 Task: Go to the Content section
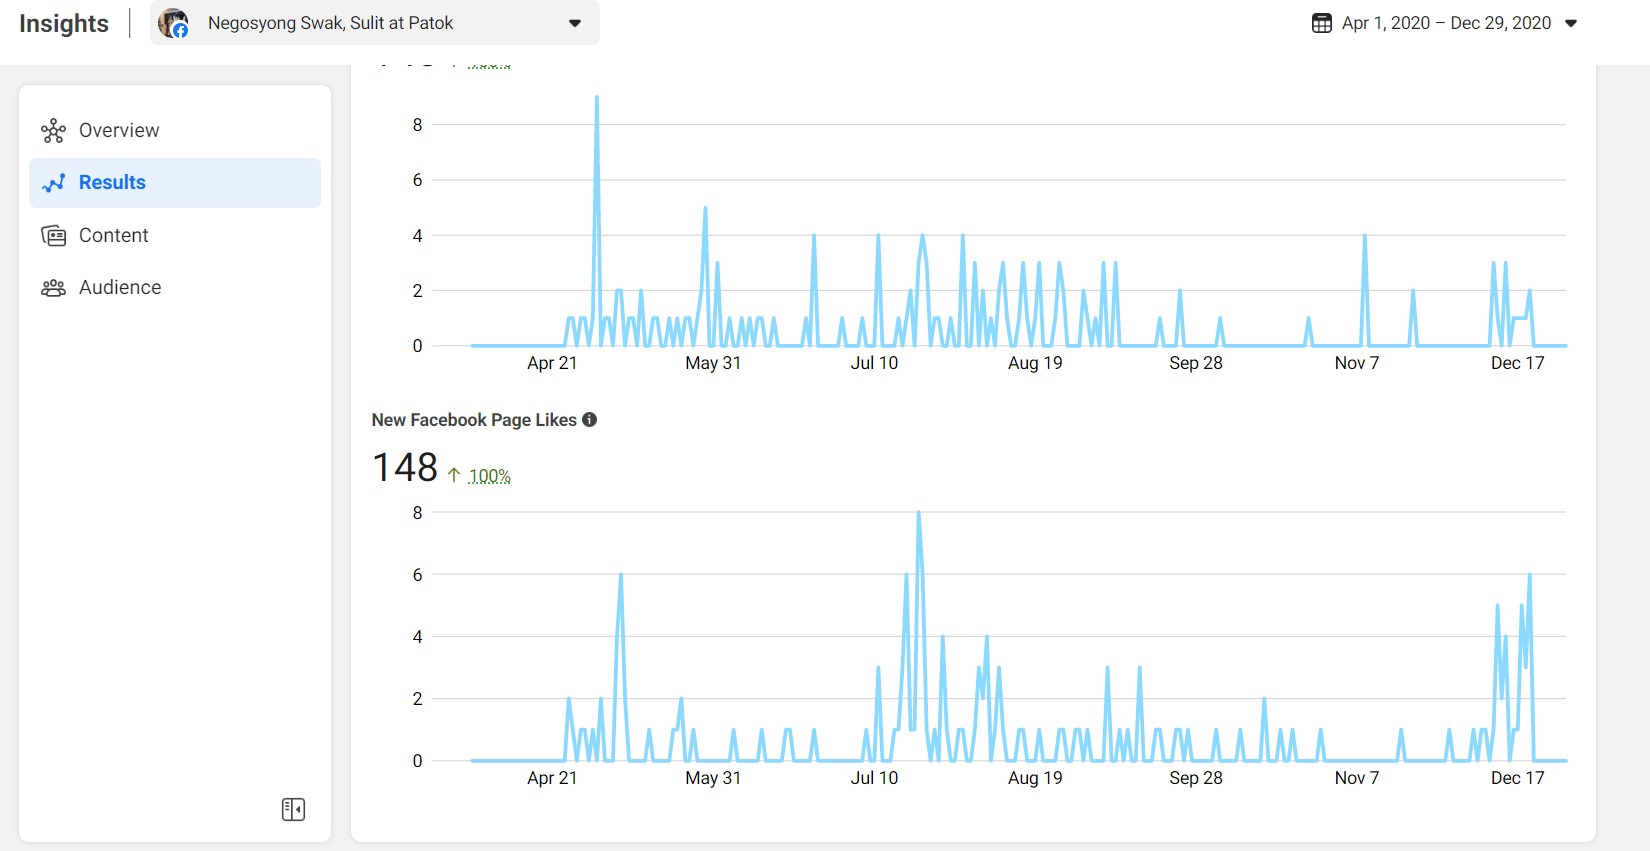coord(175,235)
